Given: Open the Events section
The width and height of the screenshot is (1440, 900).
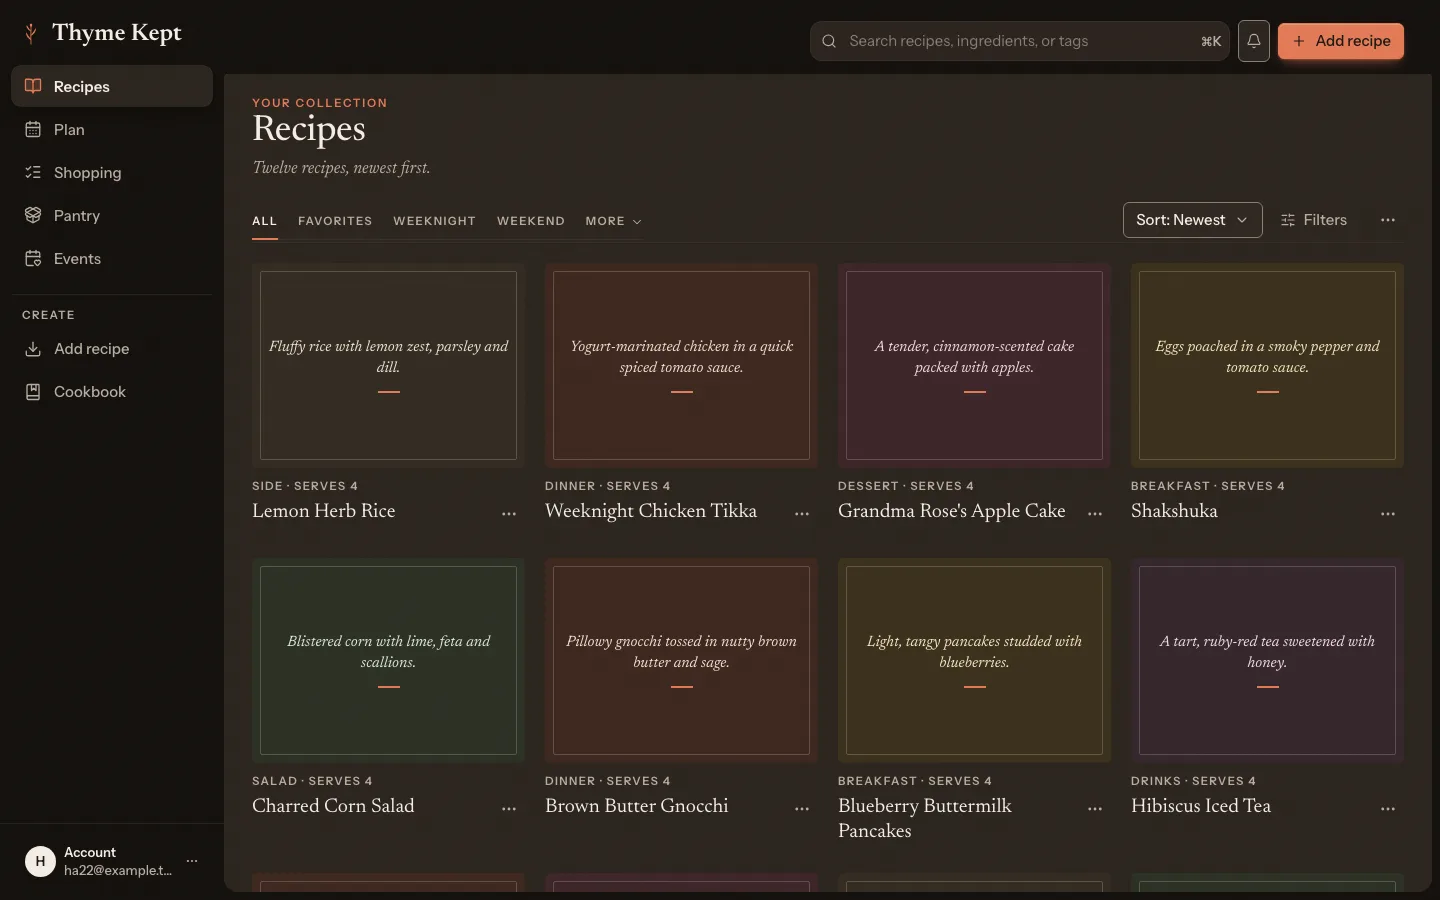Looking at the screenshot, I should click(x=112, y=259).
